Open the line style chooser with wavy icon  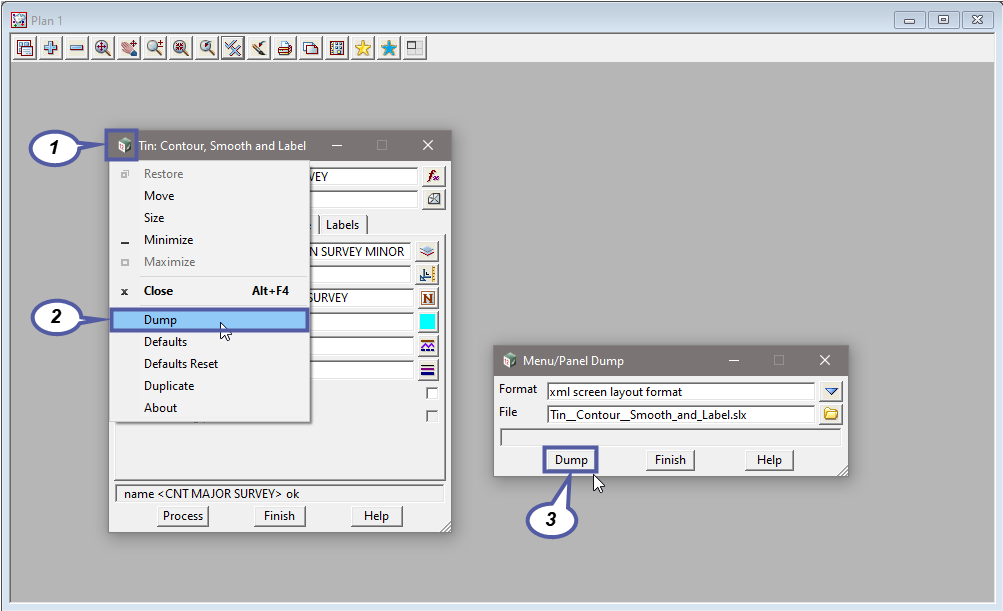pos(427,346)
